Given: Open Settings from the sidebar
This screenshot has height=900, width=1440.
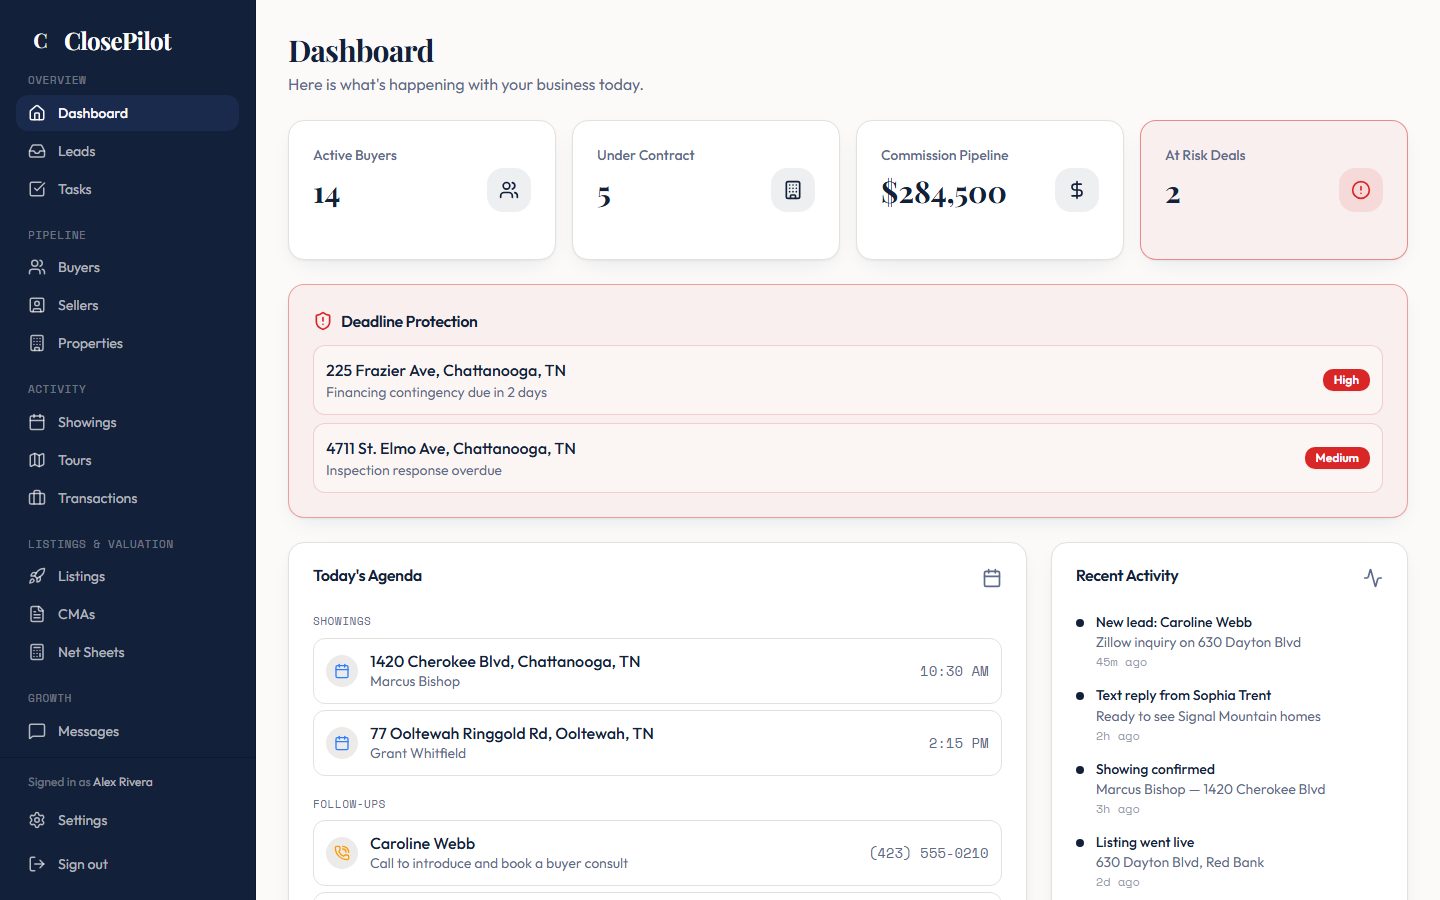Looking at the screenshot, I should (x=127, y=820).
